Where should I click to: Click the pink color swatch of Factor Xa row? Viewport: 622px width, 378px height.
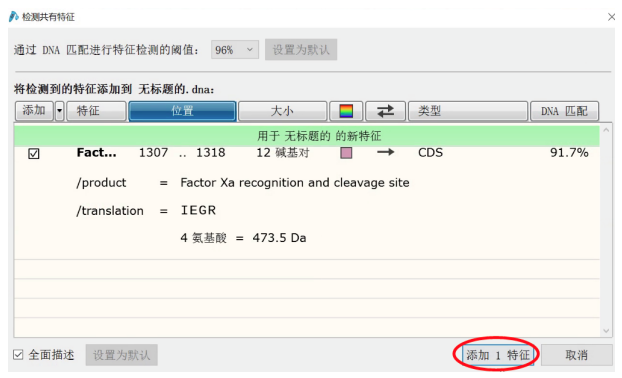pyautogui.click(x=346, y=153)
